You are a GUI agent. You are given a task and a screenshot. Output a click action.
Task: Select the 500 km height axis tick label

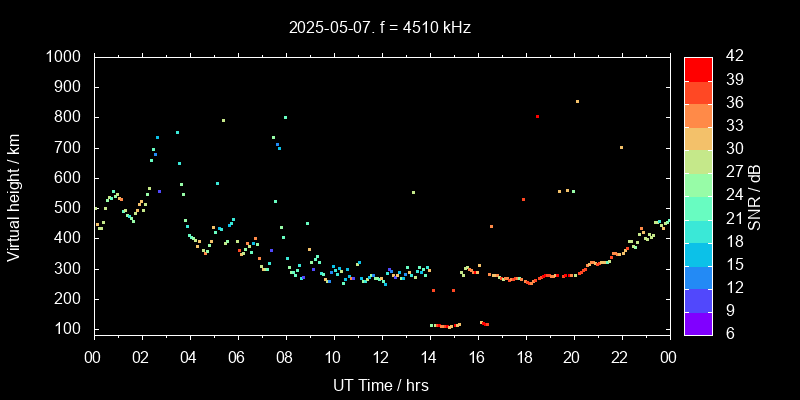(x=70, y=208)
